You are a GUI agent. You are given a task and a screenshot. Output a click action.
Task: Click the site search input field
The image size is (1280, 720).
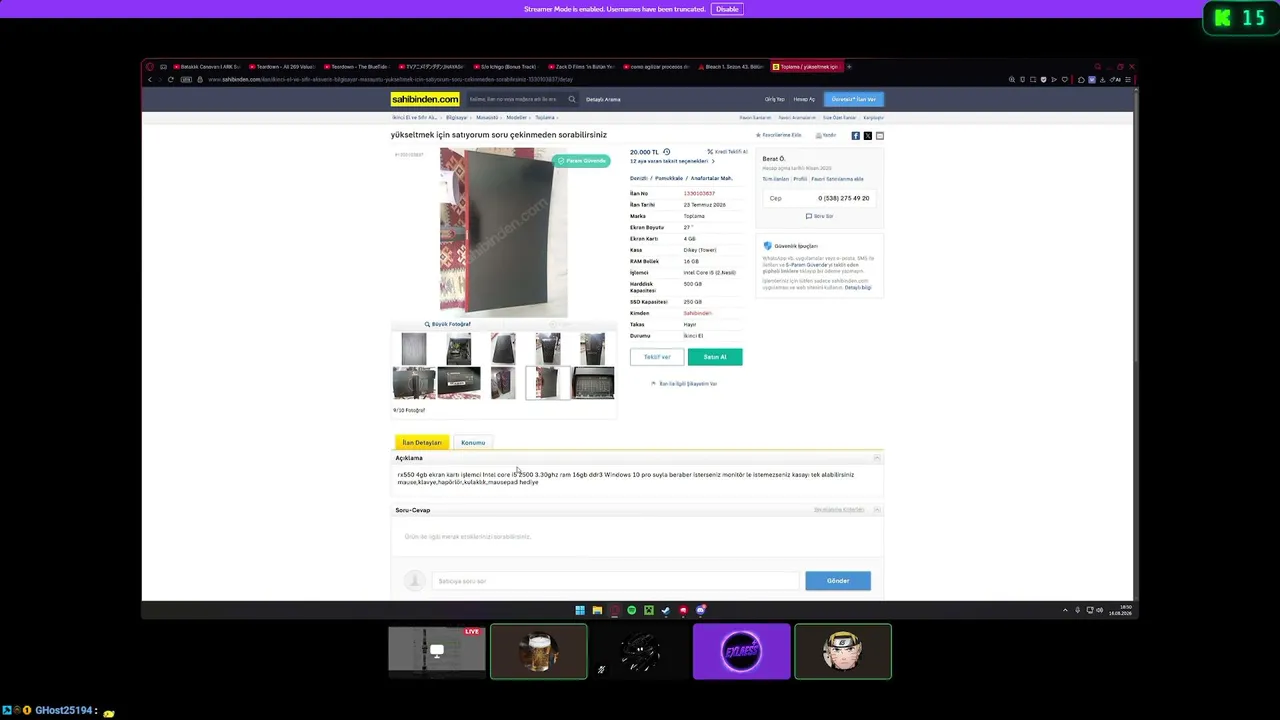[x=517, y=99]
